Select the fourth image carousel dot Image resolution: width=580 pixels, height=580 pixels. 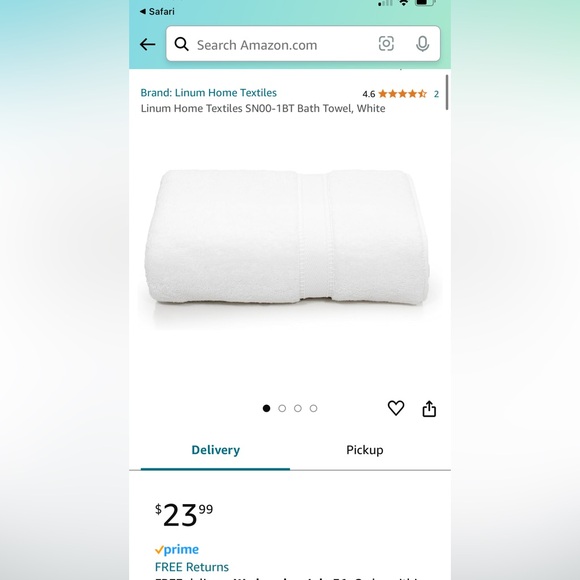pyautogui.click(x=313, y=408)
